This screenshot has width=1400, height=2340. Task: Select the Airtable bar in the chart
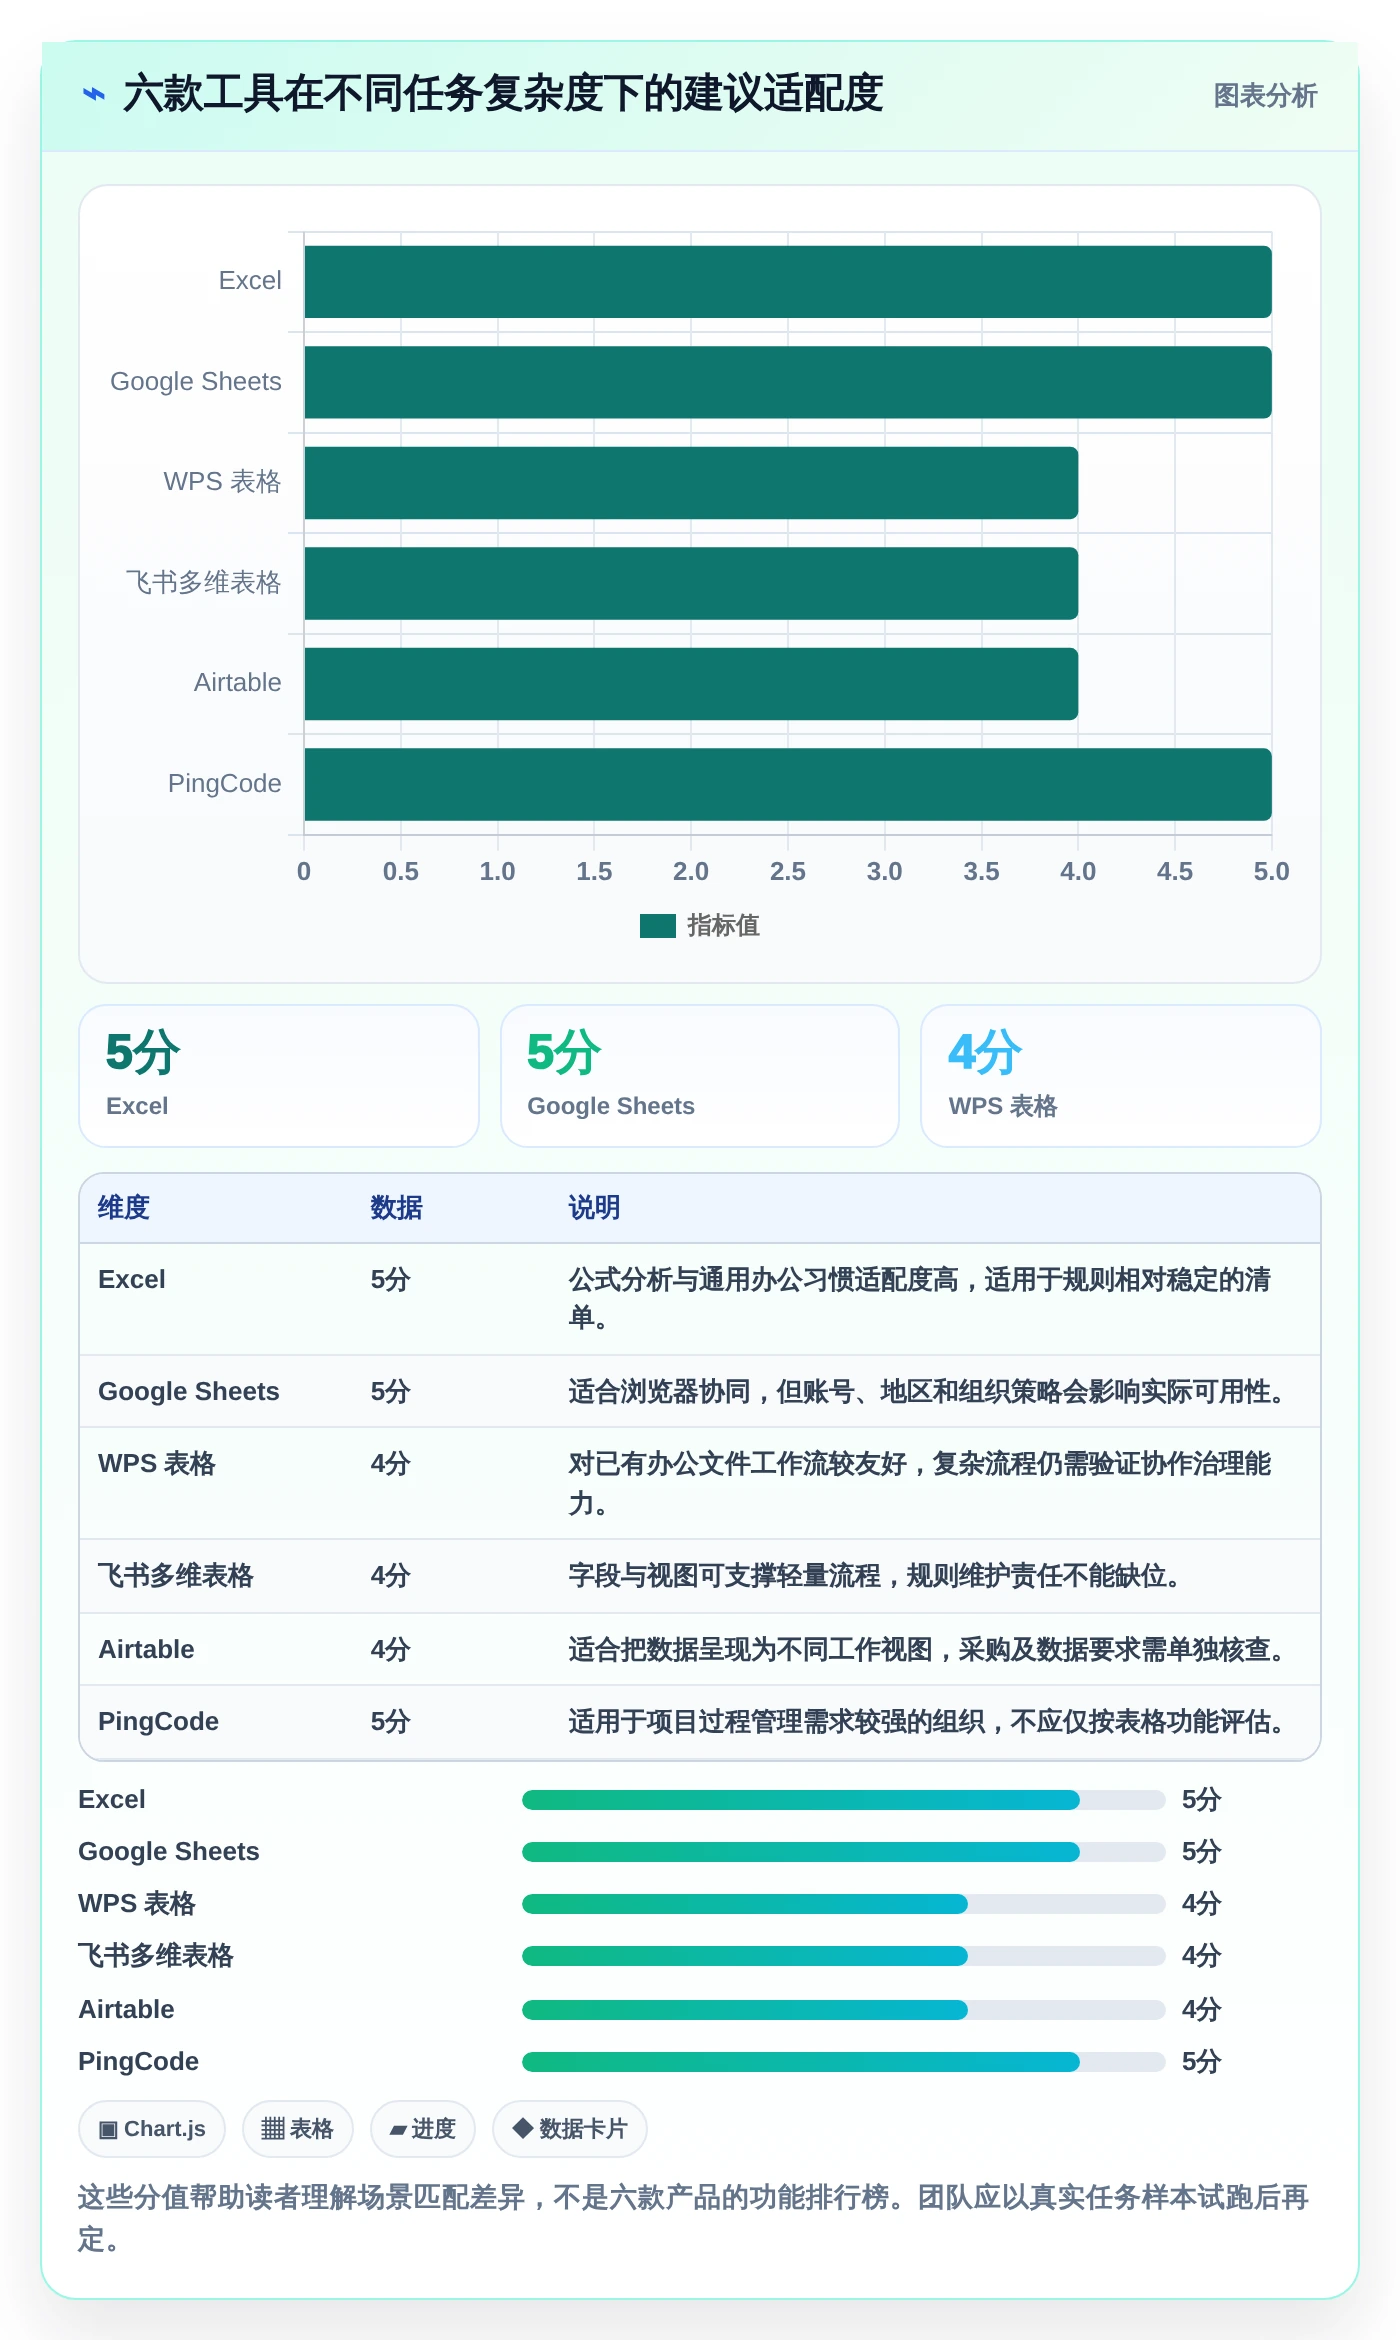point(691,684)
